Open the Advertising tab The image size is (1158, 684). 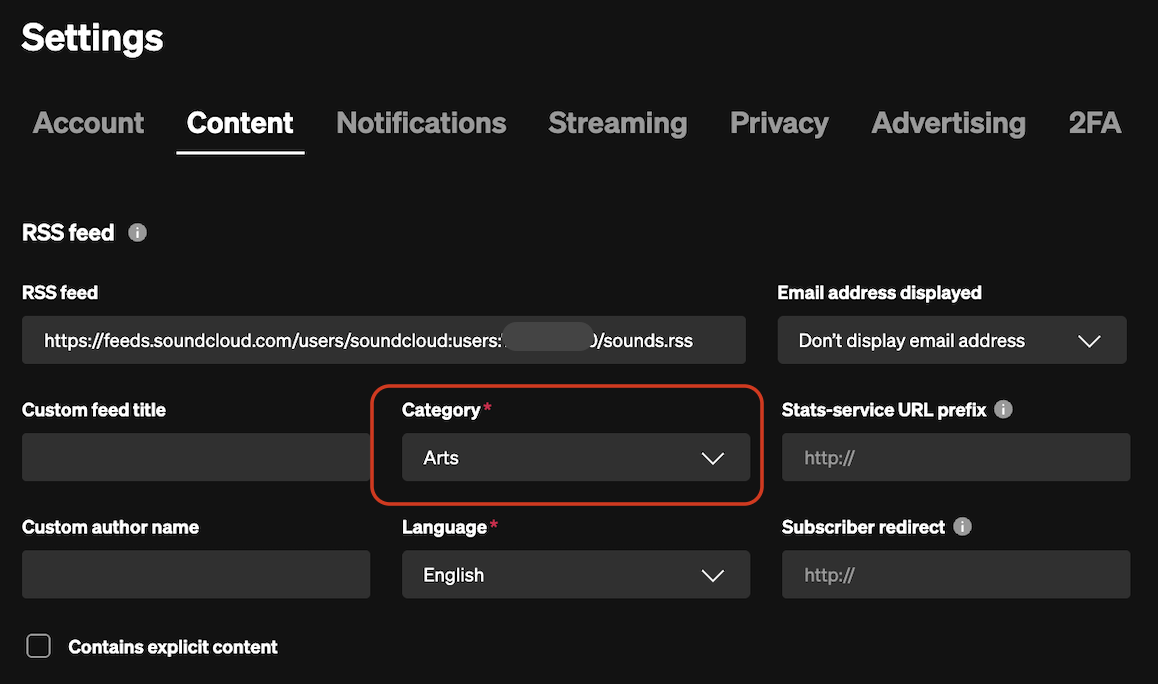point(948,123)
